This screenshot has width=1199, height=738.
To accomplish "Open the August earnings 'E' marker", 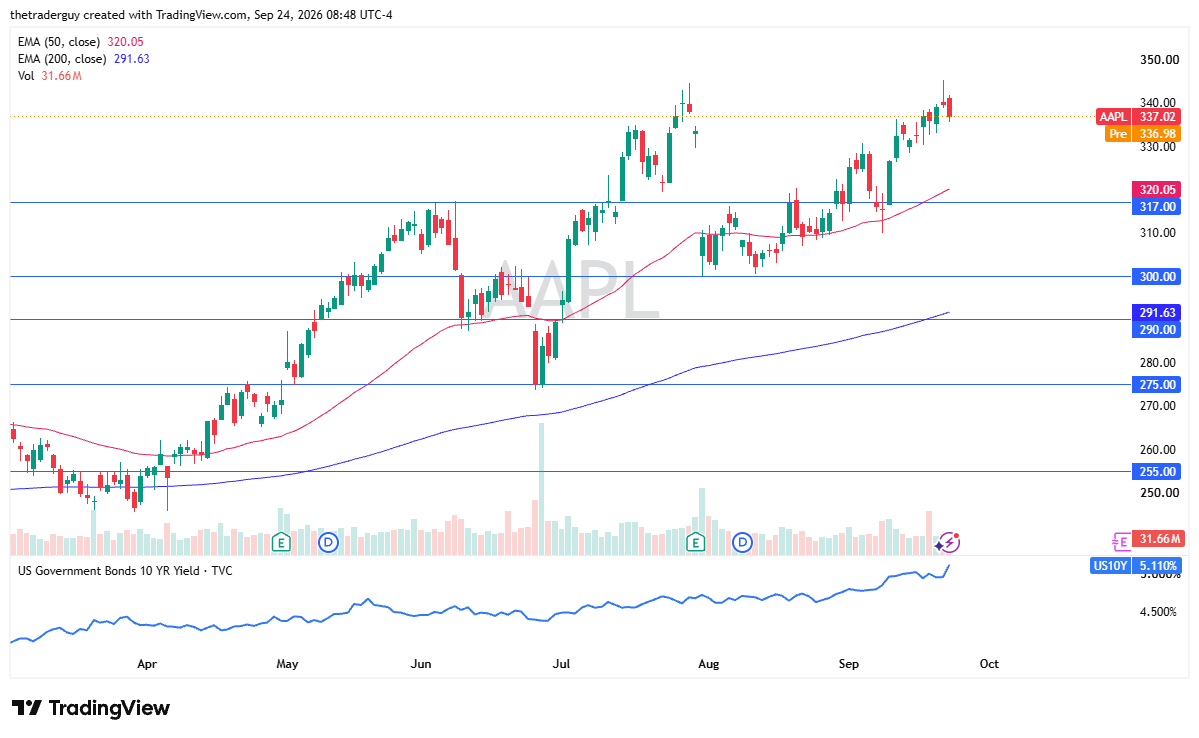I will (695, 543).
